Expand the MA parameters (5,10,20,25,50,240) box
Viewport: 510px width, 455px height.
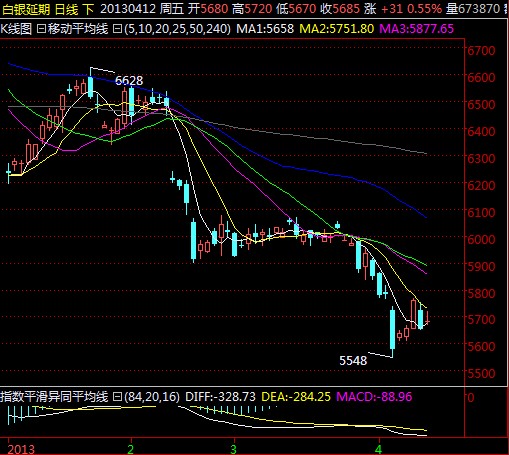[117, 29]
